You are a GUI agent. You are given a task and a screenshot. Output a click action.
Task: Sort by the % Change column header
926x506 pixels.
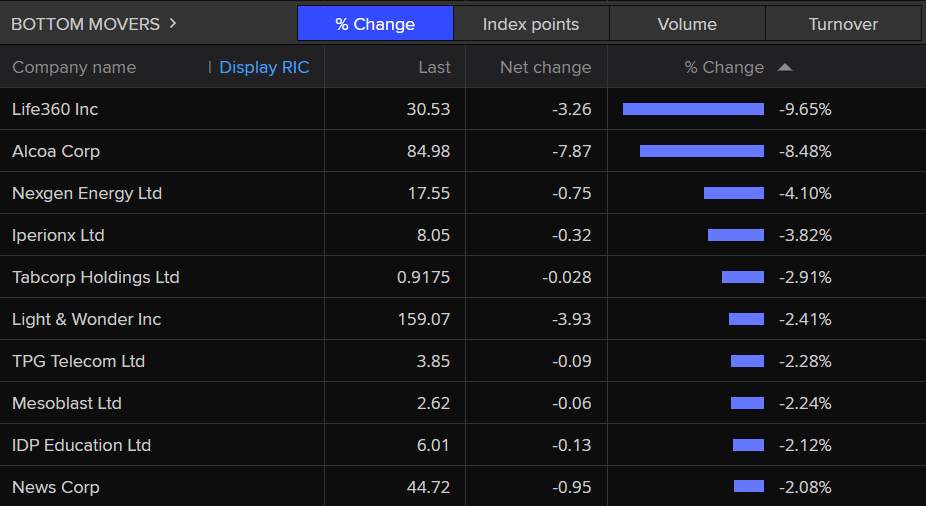(724, 68)
